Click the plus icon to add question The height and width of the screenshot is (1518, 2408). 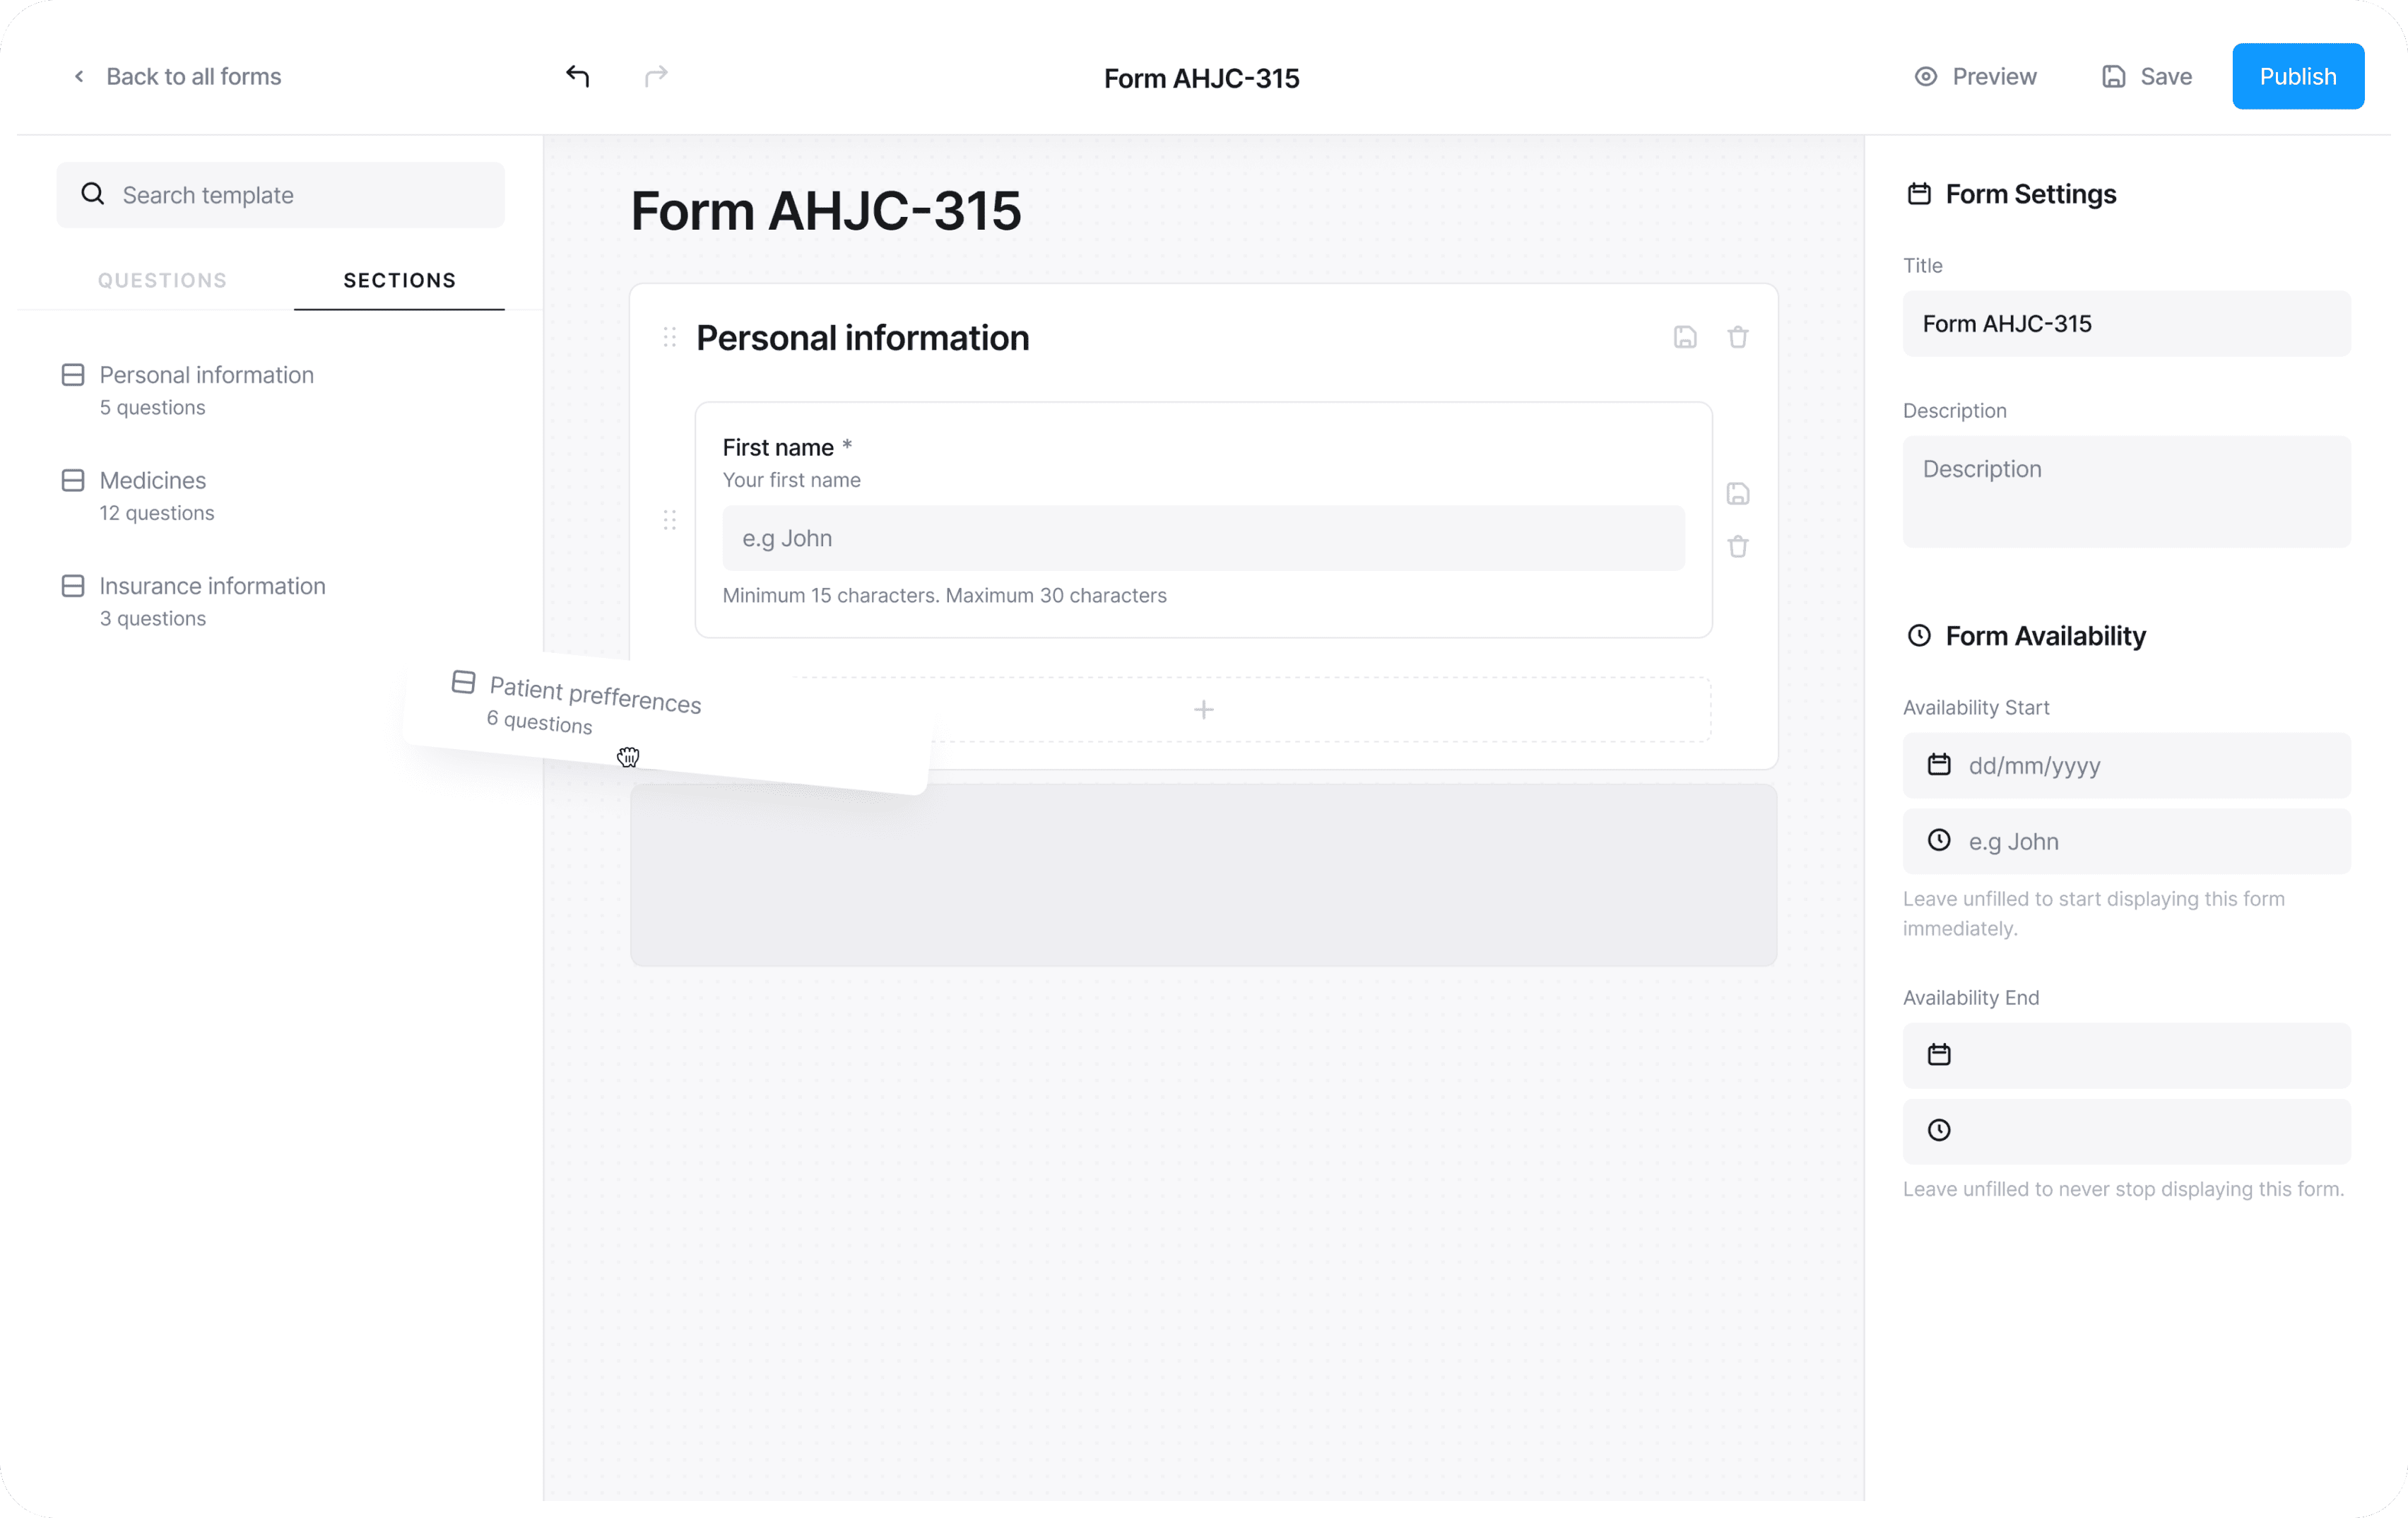coord(1203,710)
